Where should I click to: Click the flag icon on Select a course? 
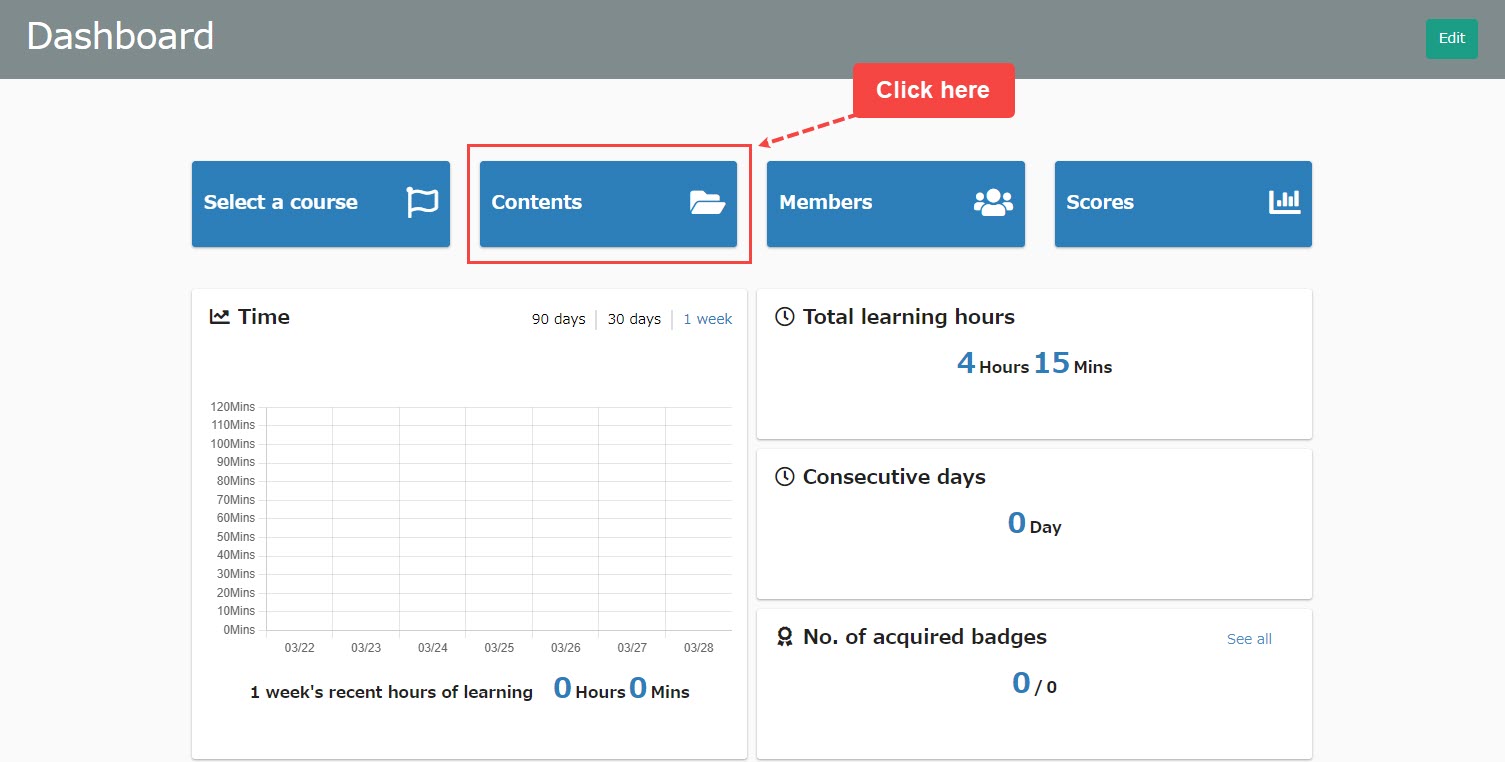(x=422, y=202)
